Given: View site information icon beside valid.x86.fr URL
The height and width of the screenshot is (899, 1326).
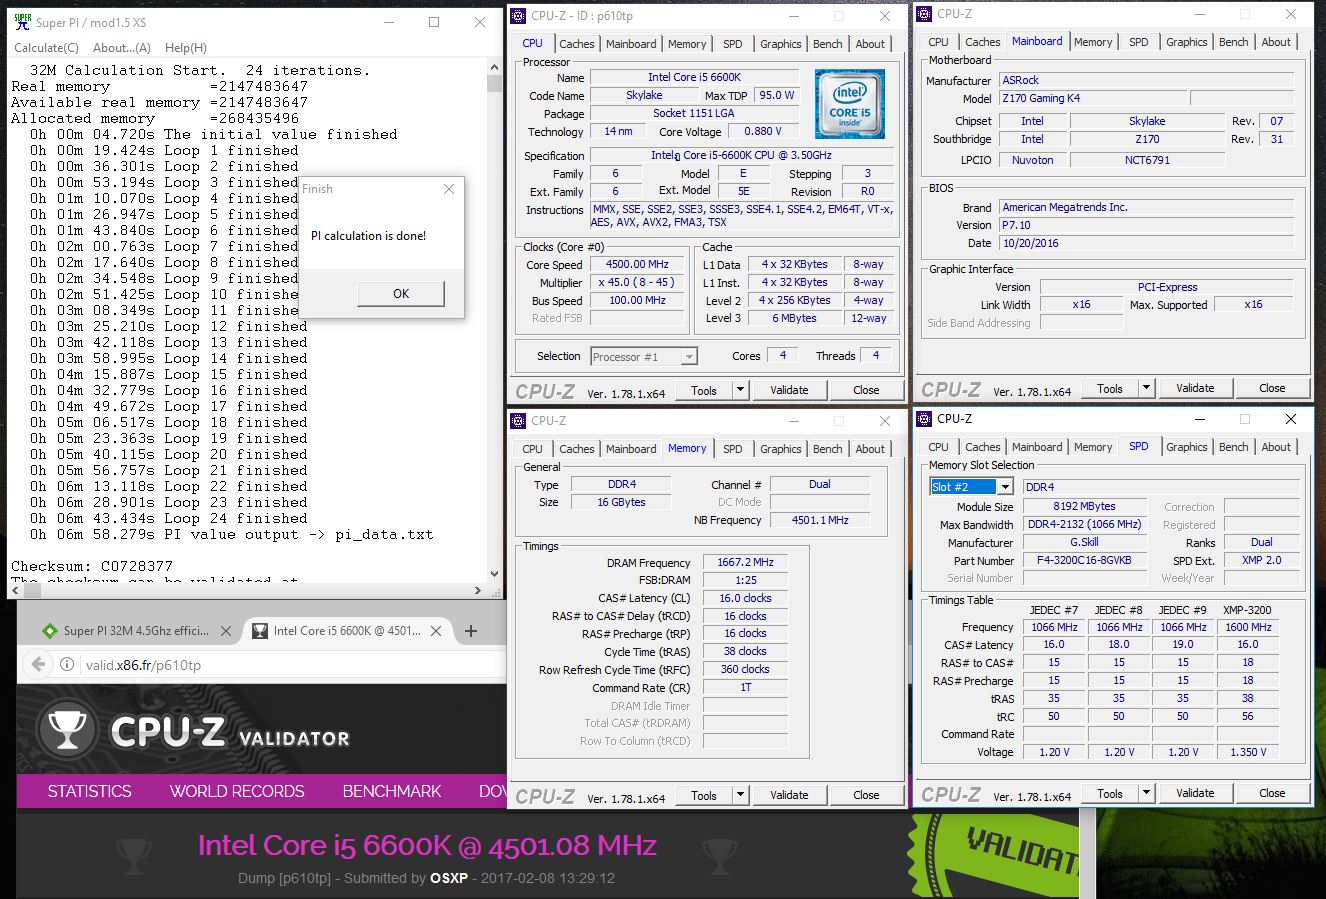Looking at the screenshot, I should [66, 664].
